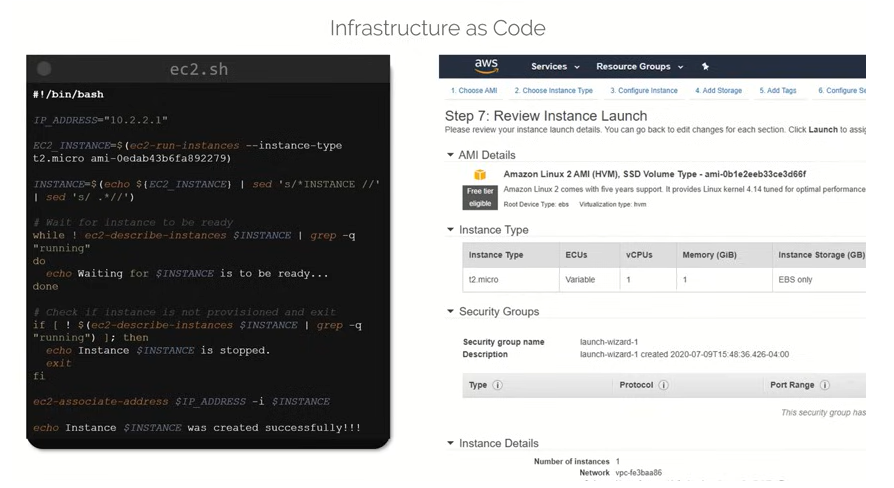Screen dimensions: 894x488
Task: Click the info icon next to Protocol
Action: 663,385
